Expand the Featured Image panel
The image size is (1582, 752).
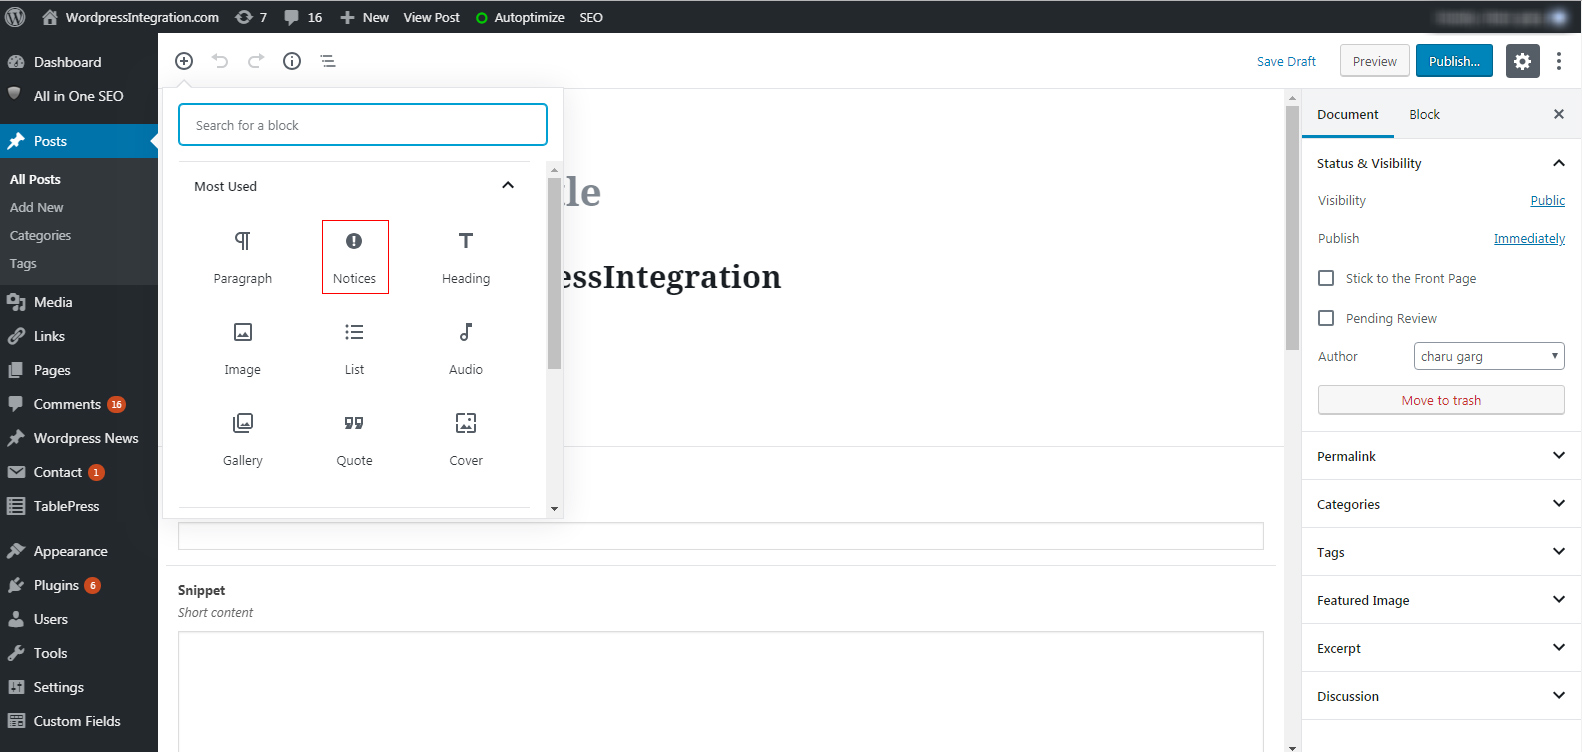(1441, 600)
